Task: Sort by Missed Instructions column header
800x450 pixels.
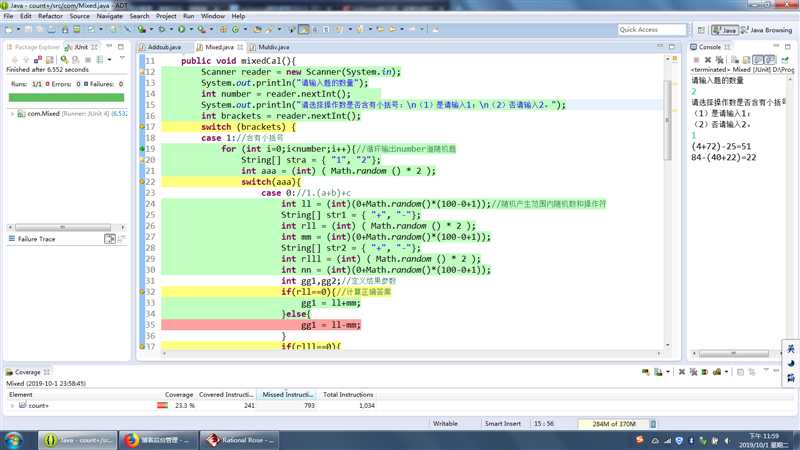Action: [287, 394]
